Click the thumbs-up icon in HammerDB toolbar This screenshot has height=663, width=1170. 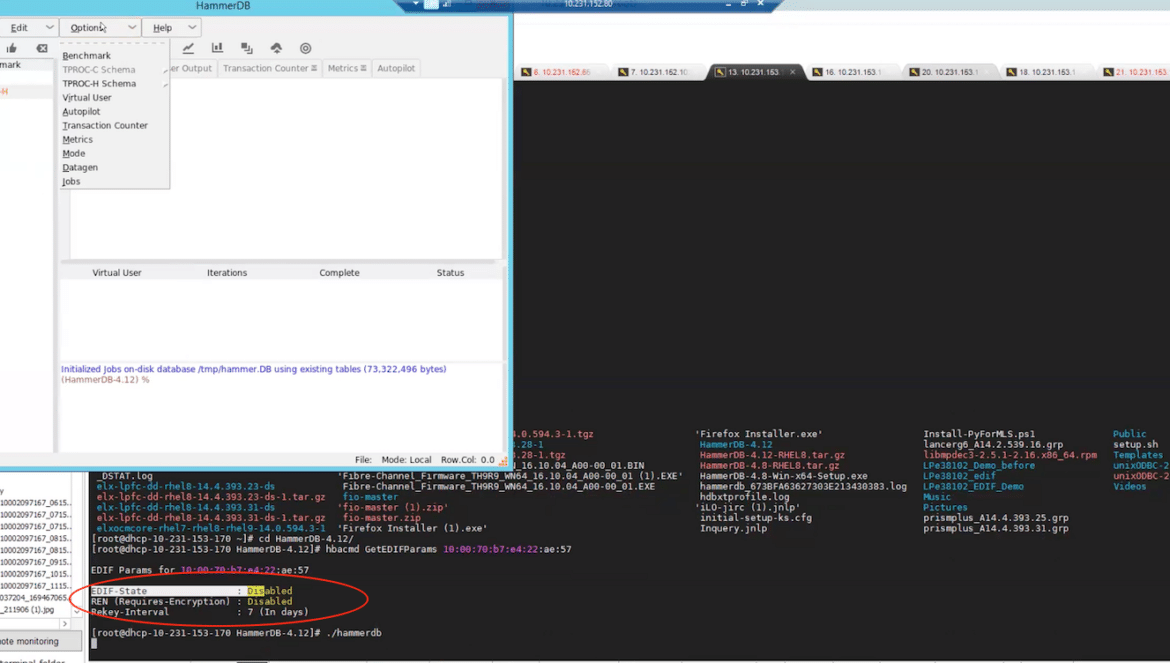click(12, 48)
